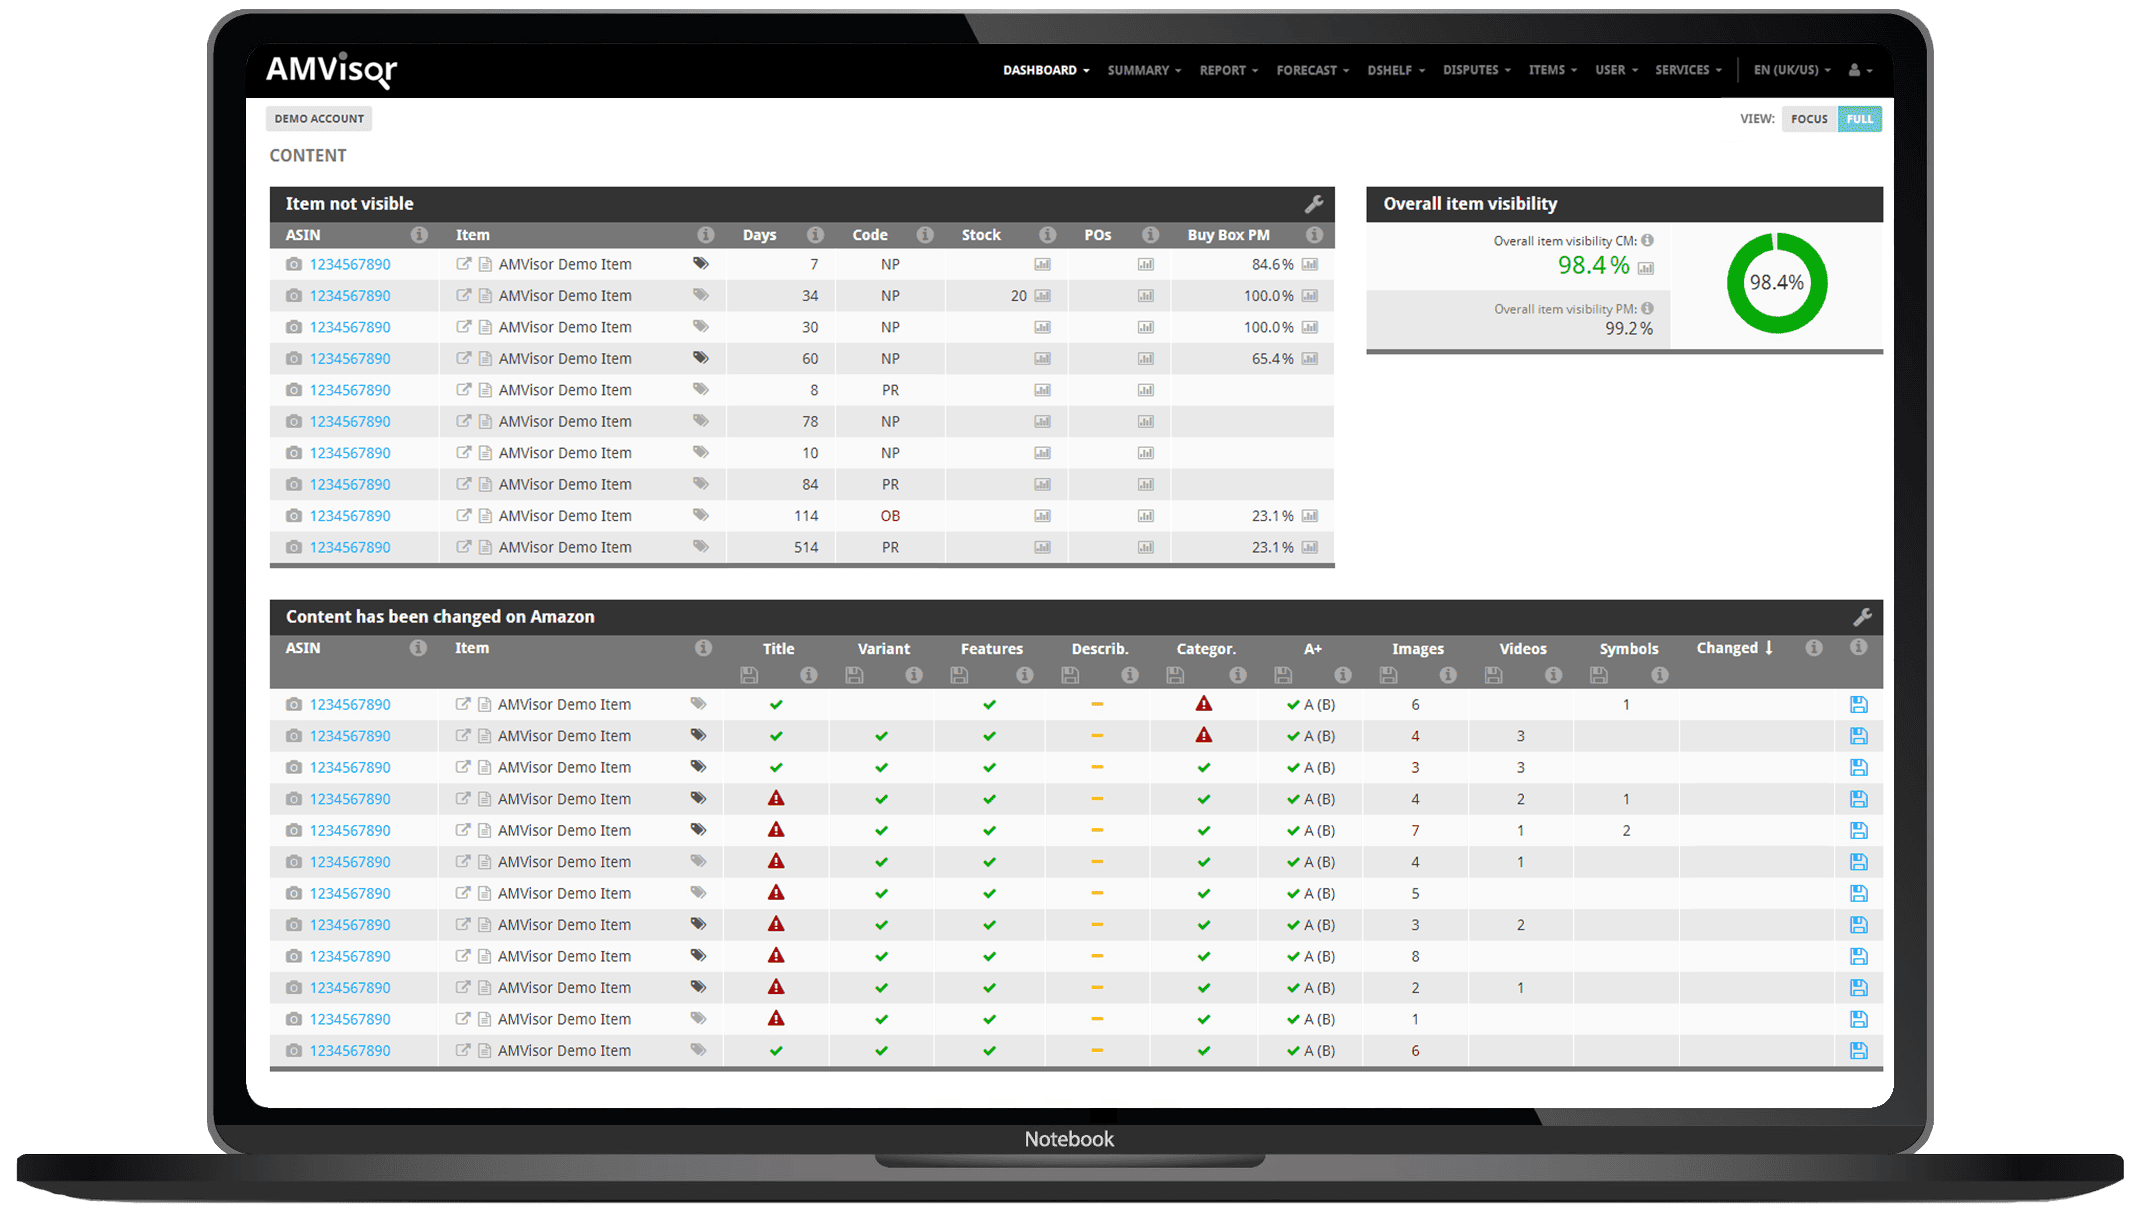Click the DEMO ACCOUNT button
The image size is (2133, 1215).
click(x=319, y=119)
